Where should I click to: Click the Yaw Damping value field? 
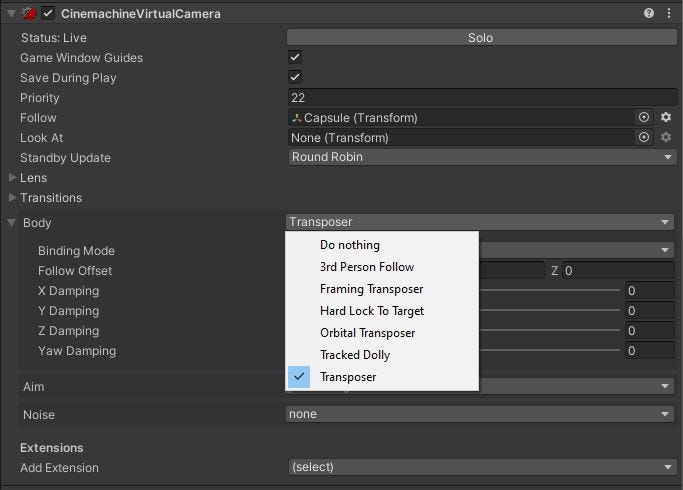[649, 351]
